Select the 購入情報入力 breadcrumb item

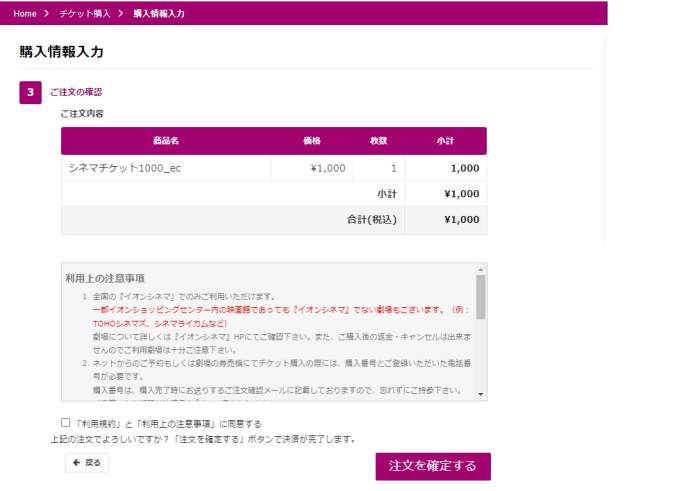click(x=159, y=14)
